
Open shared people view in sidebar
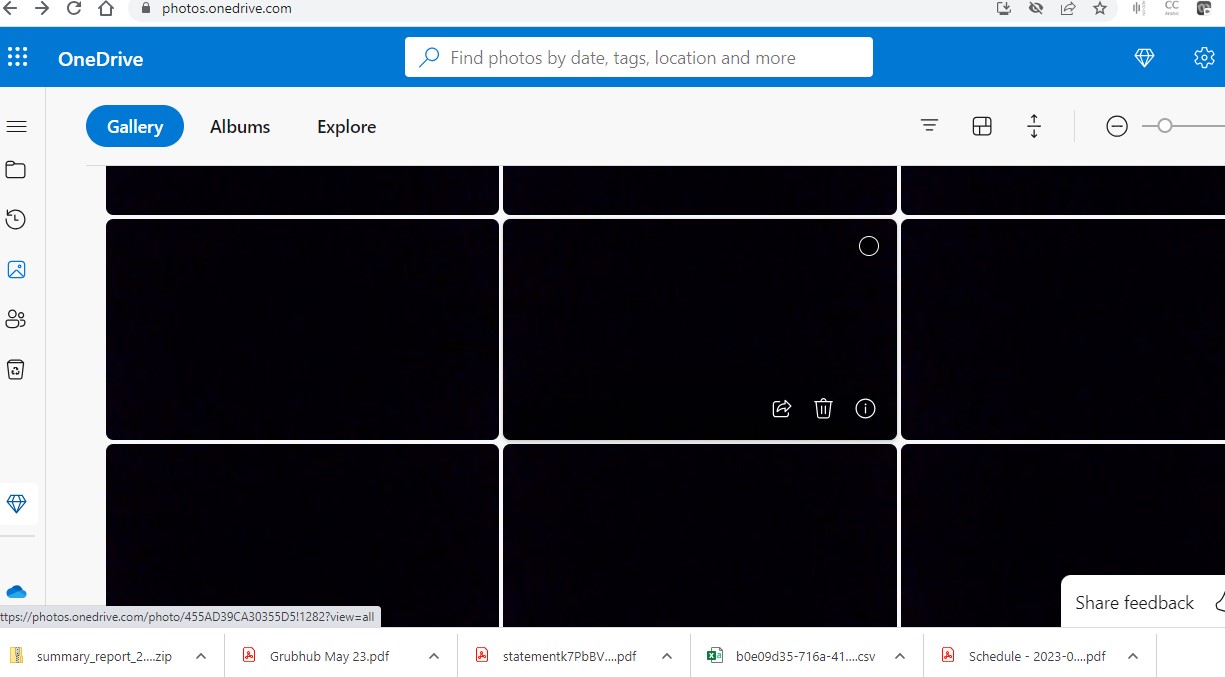pos(16,319)
